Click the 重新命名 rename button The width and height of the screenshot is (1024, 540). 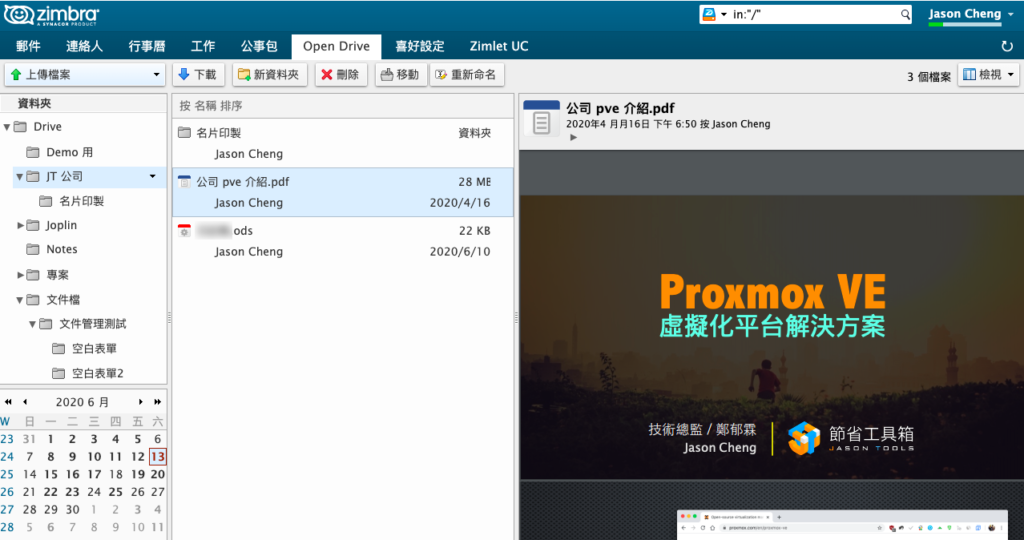[467, 74]
